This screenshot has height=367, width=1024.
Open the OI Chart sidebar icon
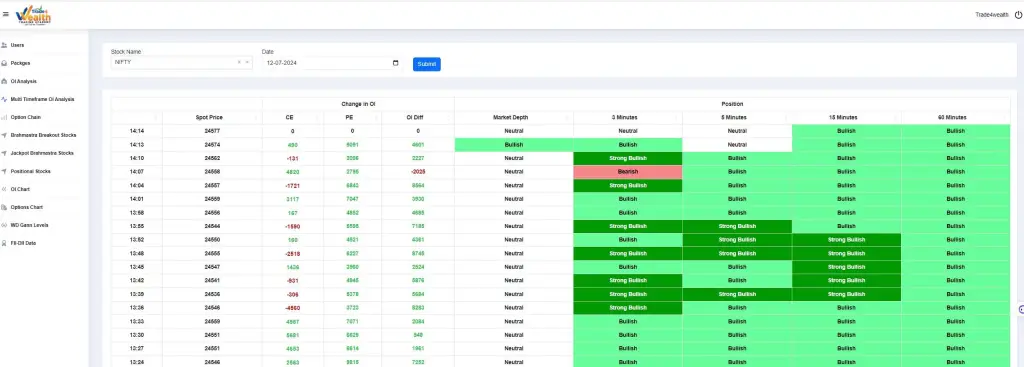[5, 189]
